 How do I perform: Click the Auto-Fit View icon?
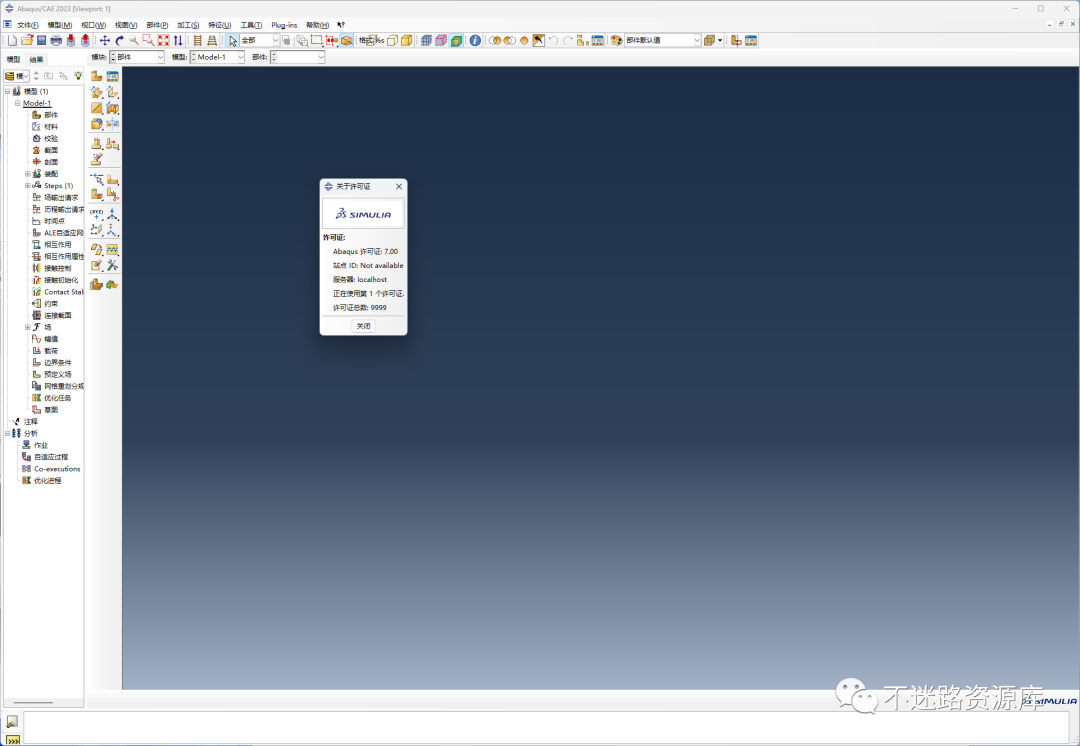point(163,41)
